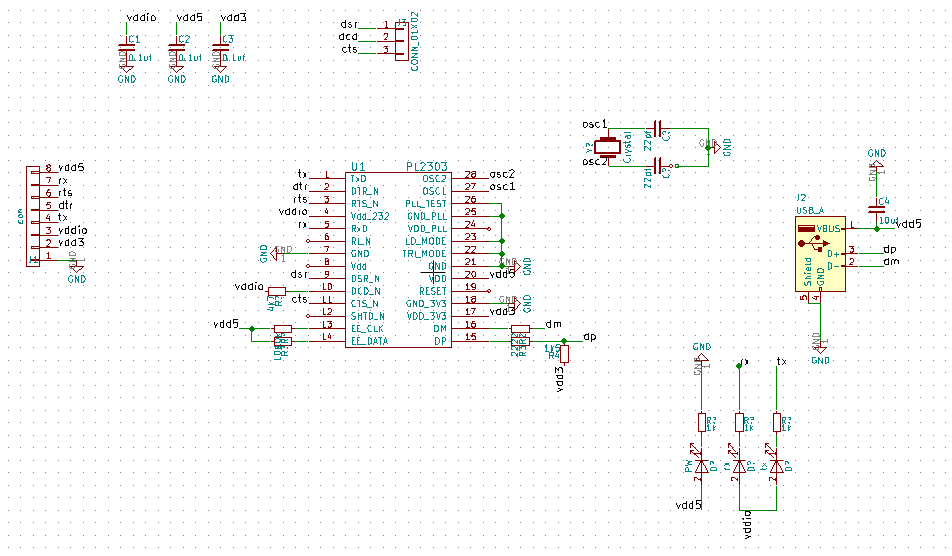
Task: Select the U1 reference label
Action: pyautogui.click(x=358, y=166)
